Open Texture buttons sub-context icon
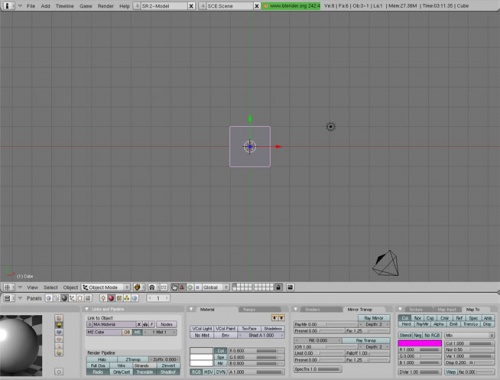Image resolution: width=500 pixels, height=380 pixels. coord(119,298)
